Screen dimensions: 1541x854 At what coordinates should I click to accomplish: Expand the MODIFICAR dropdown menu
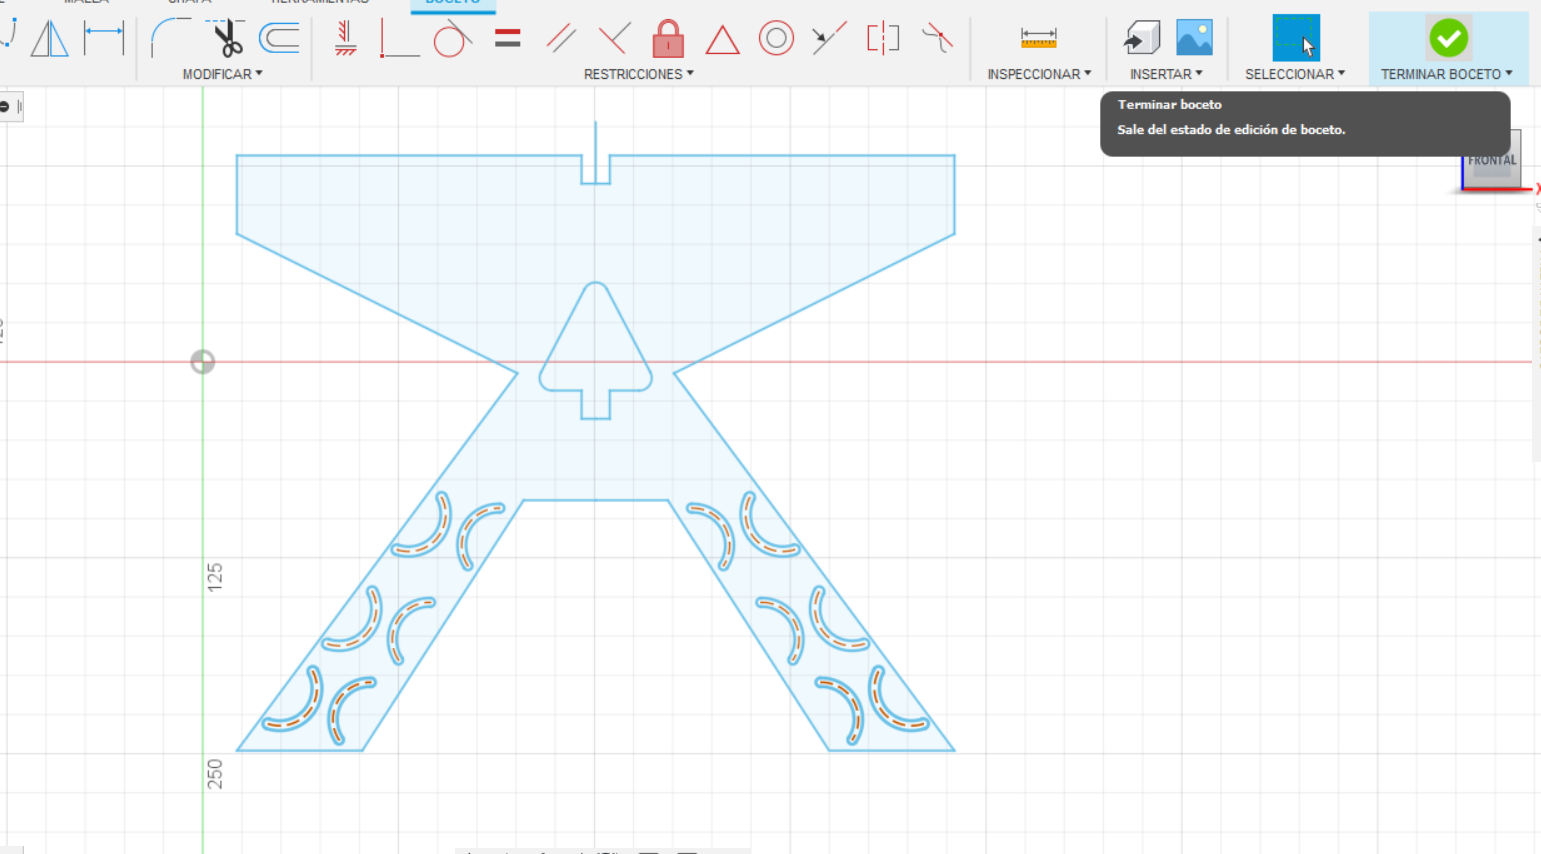coord(222,74)
